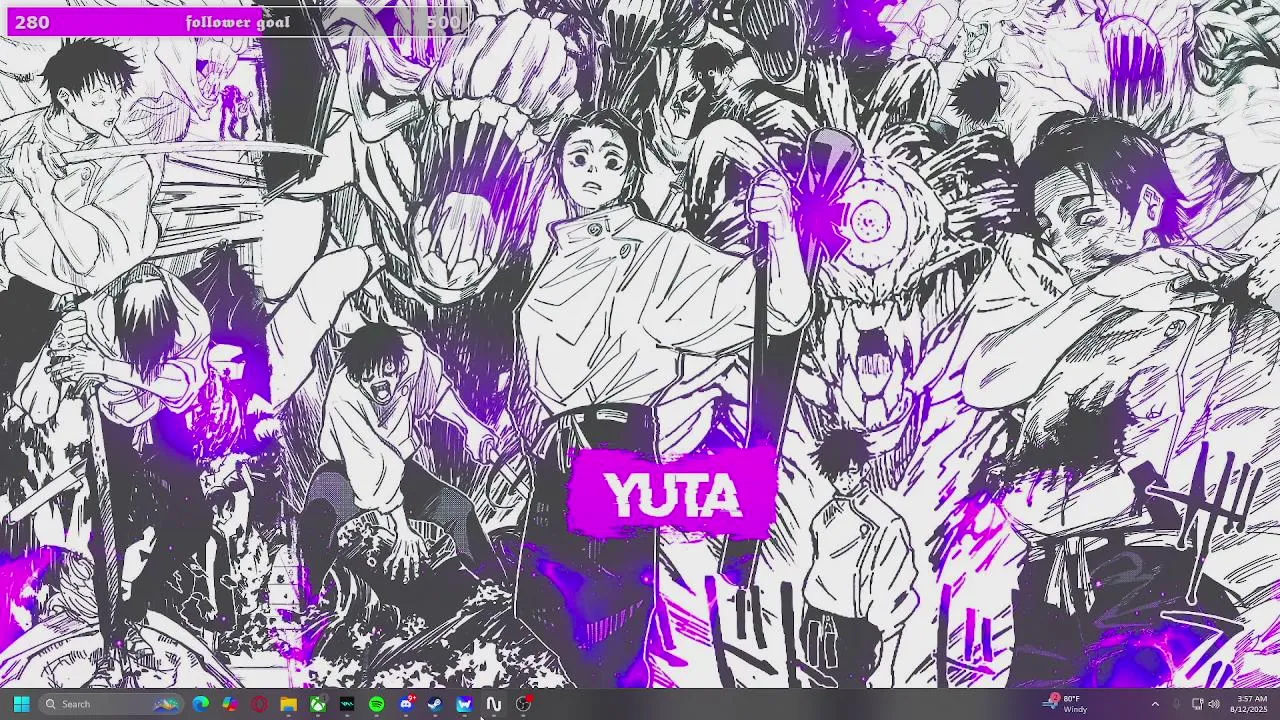Screen dimensions: 1280x720
Task: Click the taskbar Search box
Action: 111,704
